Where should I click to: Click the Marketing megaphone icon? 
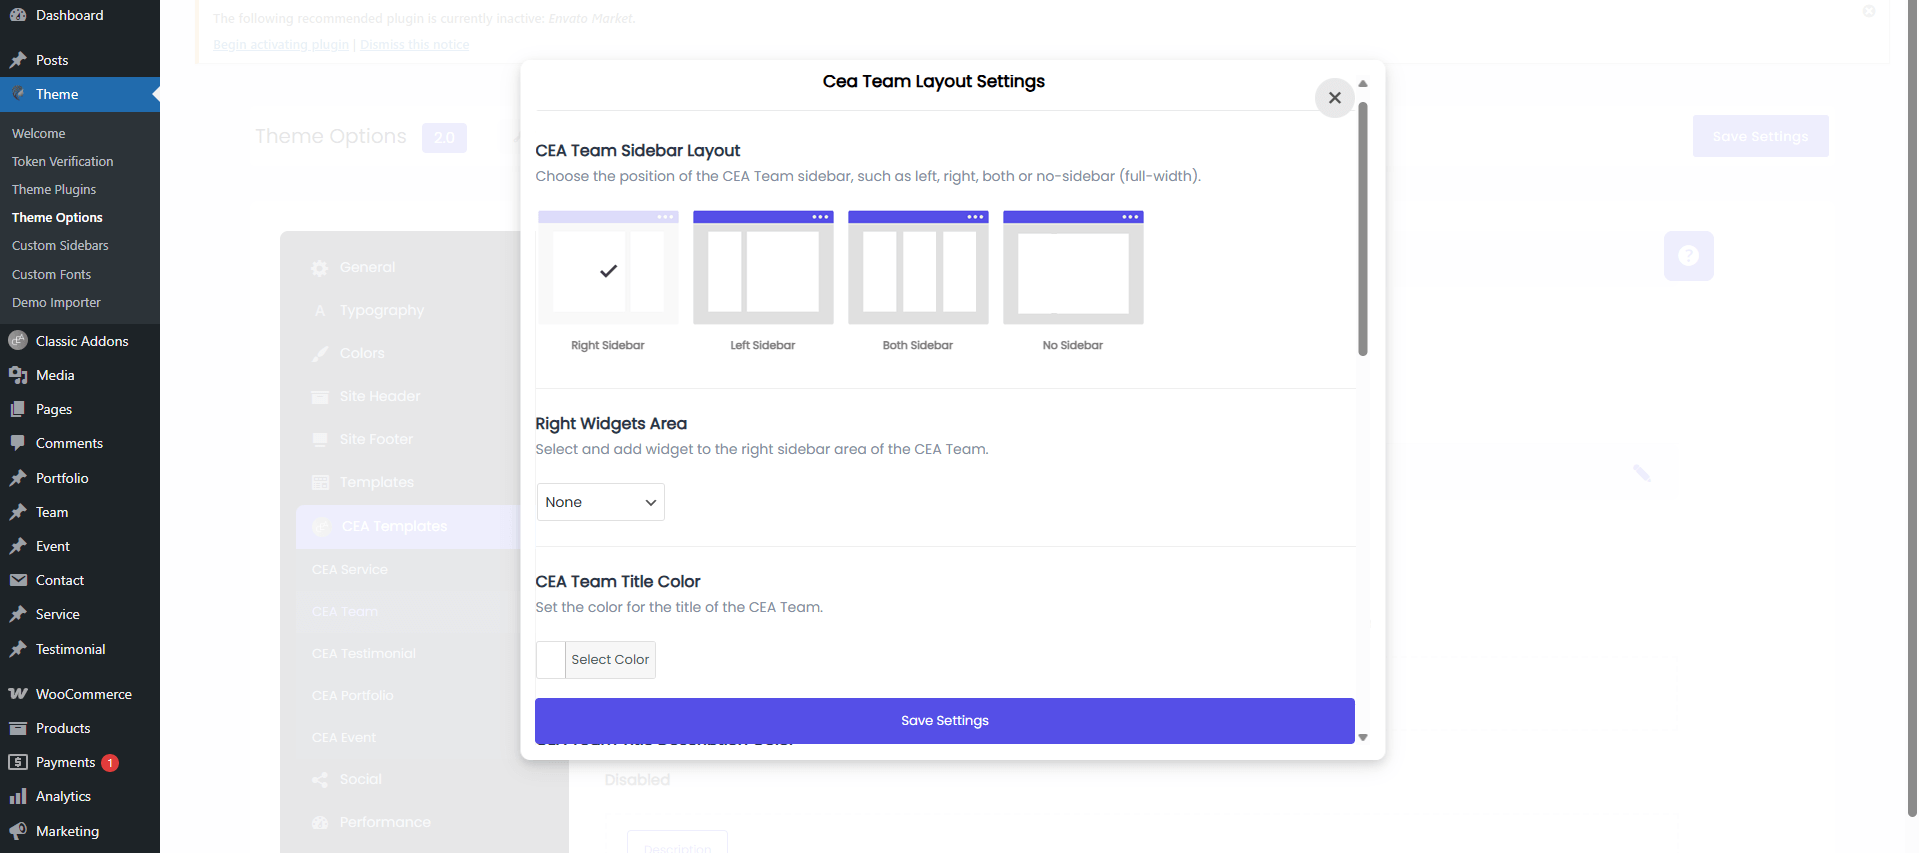click(18, 831)
